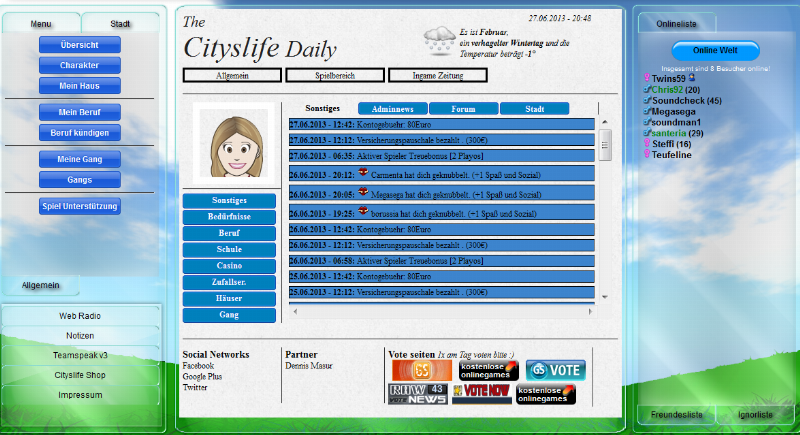
Task: Select the Schule category button
Action: [x=229, y=249]
